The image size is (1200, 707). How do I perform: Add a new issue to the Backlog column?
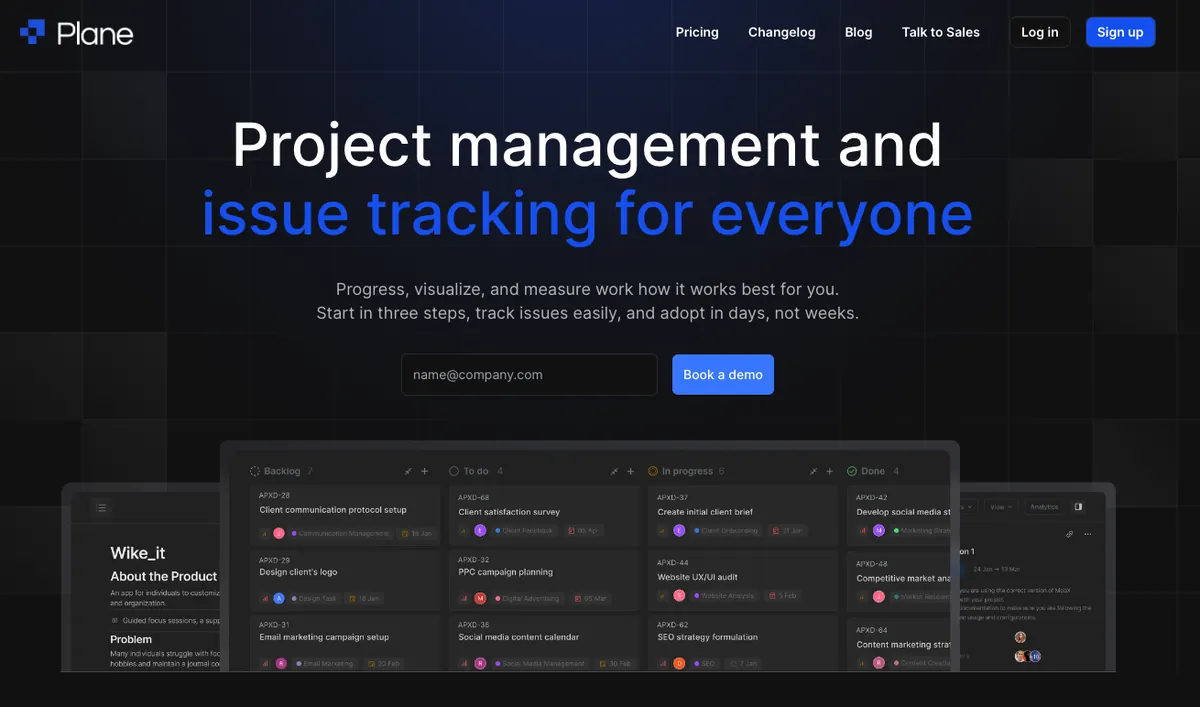[x=424, y=471]
